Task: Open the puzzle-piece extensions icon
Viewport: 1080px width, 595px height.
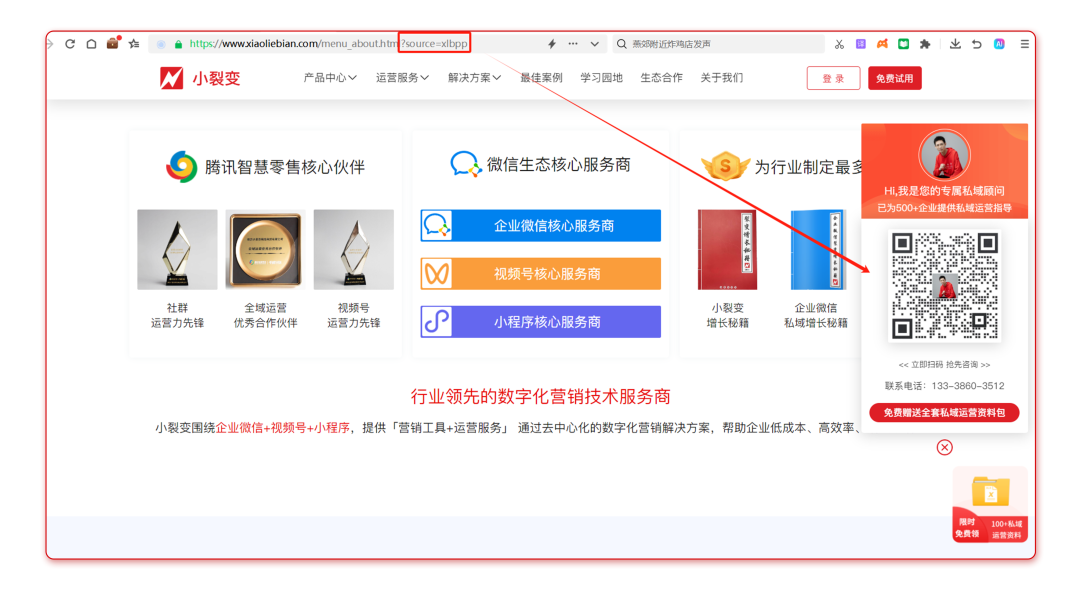Action: click(925, 44)
